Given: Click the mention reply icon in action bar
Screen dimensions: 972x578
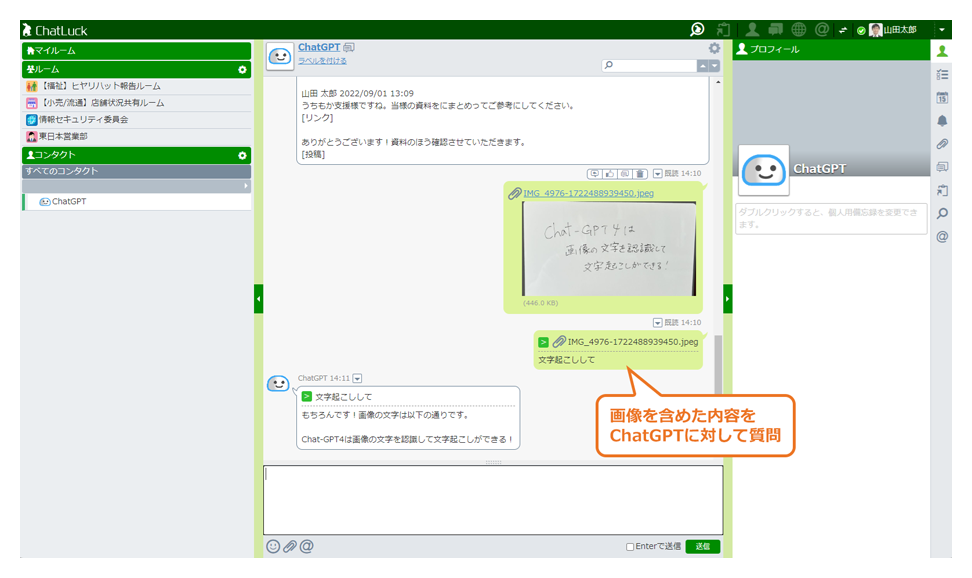Looking at the screenshot, I should tap(625, 174).
